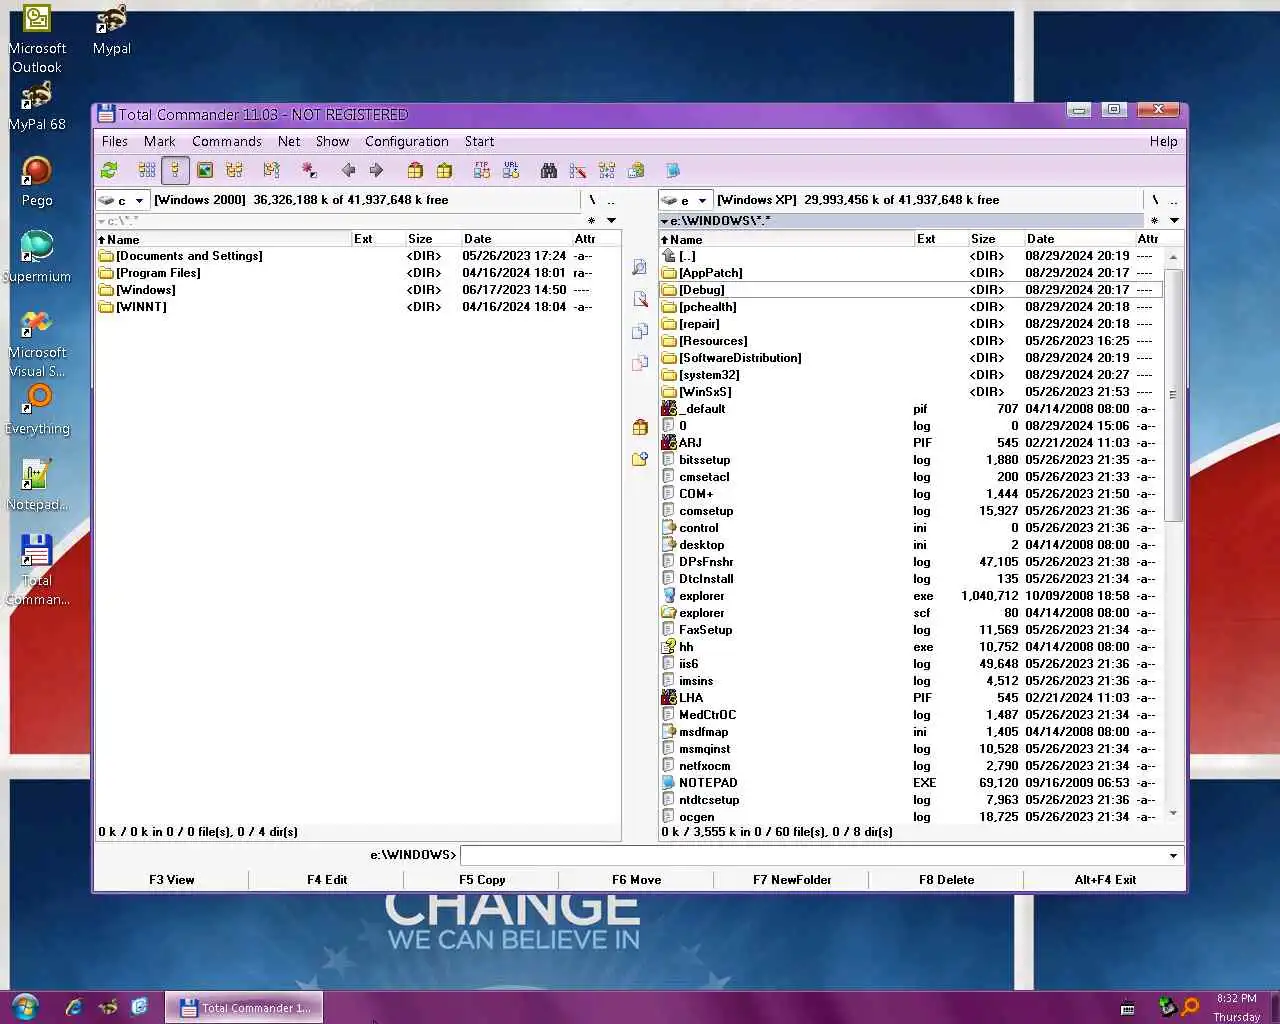Click the clipboard copy names toolbar icon
The width and height of the screenshot is (1280, 1024).
(636, 170)
